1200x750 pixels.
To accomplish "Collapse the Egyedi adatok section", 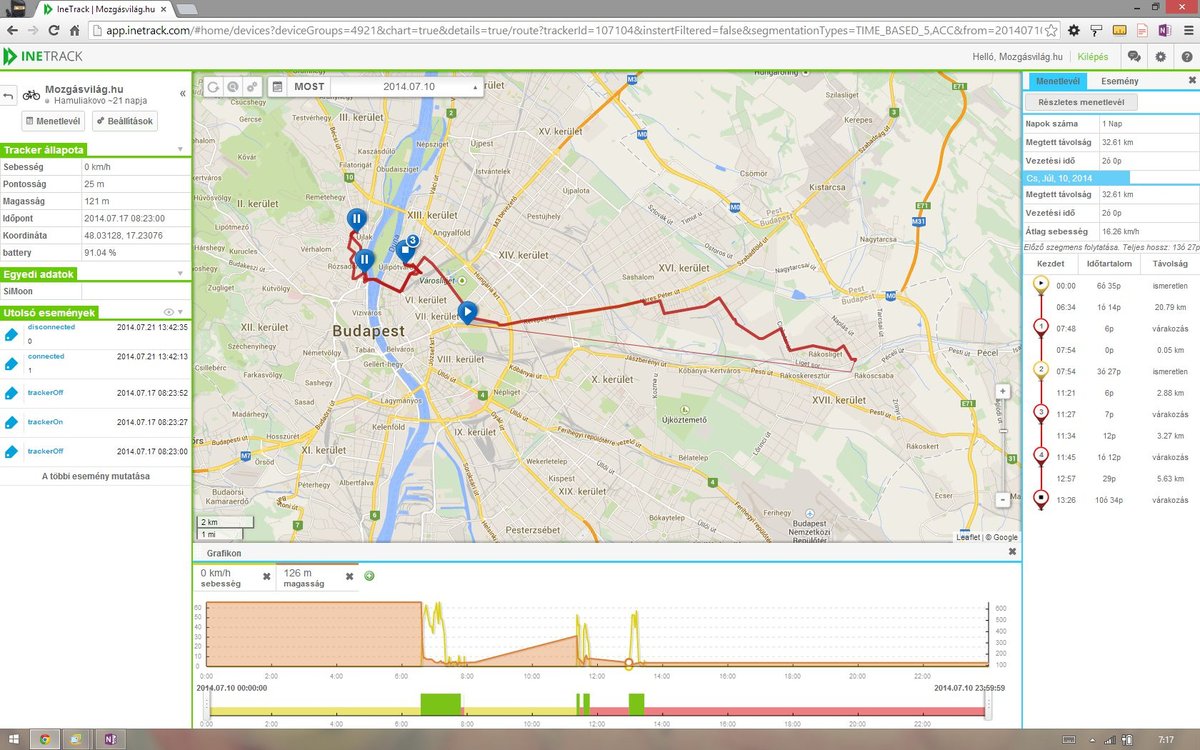I will click(x=180, y=273).
